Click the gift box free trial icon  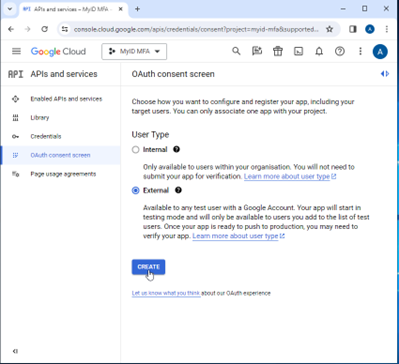click(277, 51)
